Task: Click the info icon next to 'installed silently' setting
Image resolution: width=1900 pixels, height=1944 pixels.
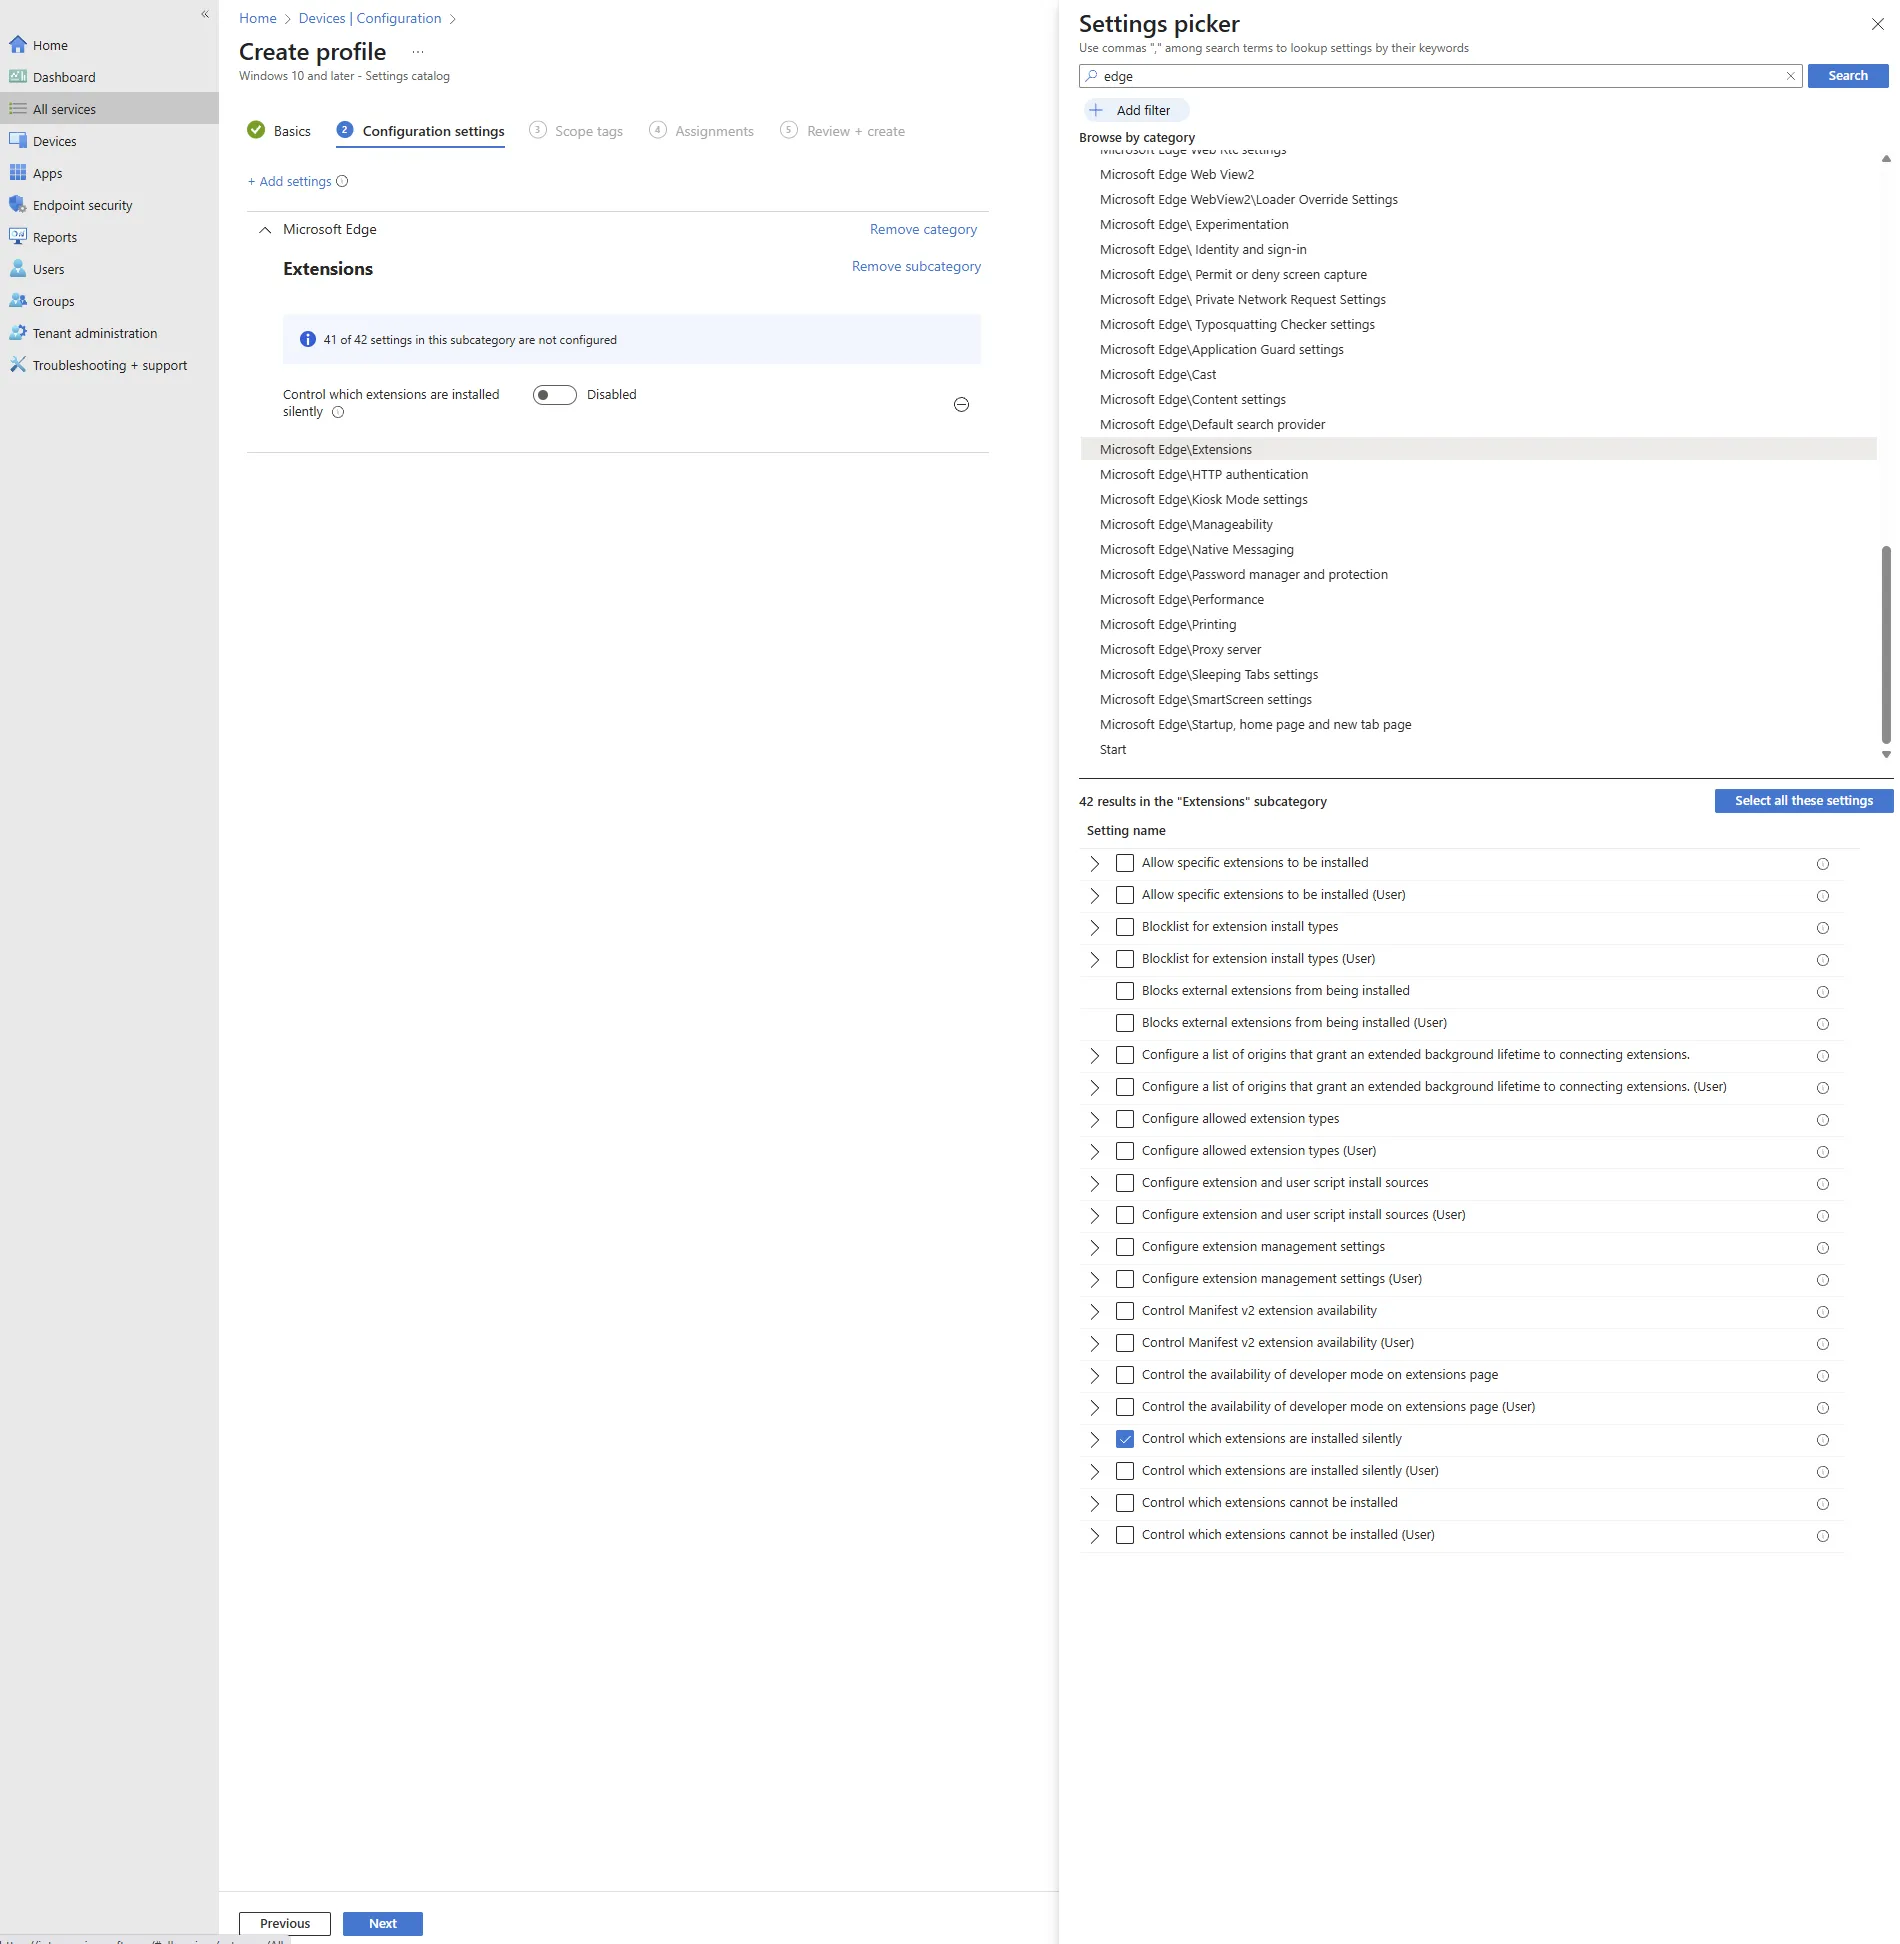Action: 338,412
